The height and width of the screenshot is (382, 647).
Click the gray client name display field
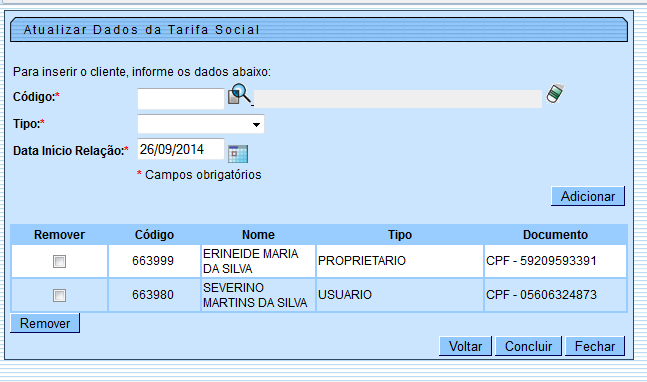tap(398, 99)
